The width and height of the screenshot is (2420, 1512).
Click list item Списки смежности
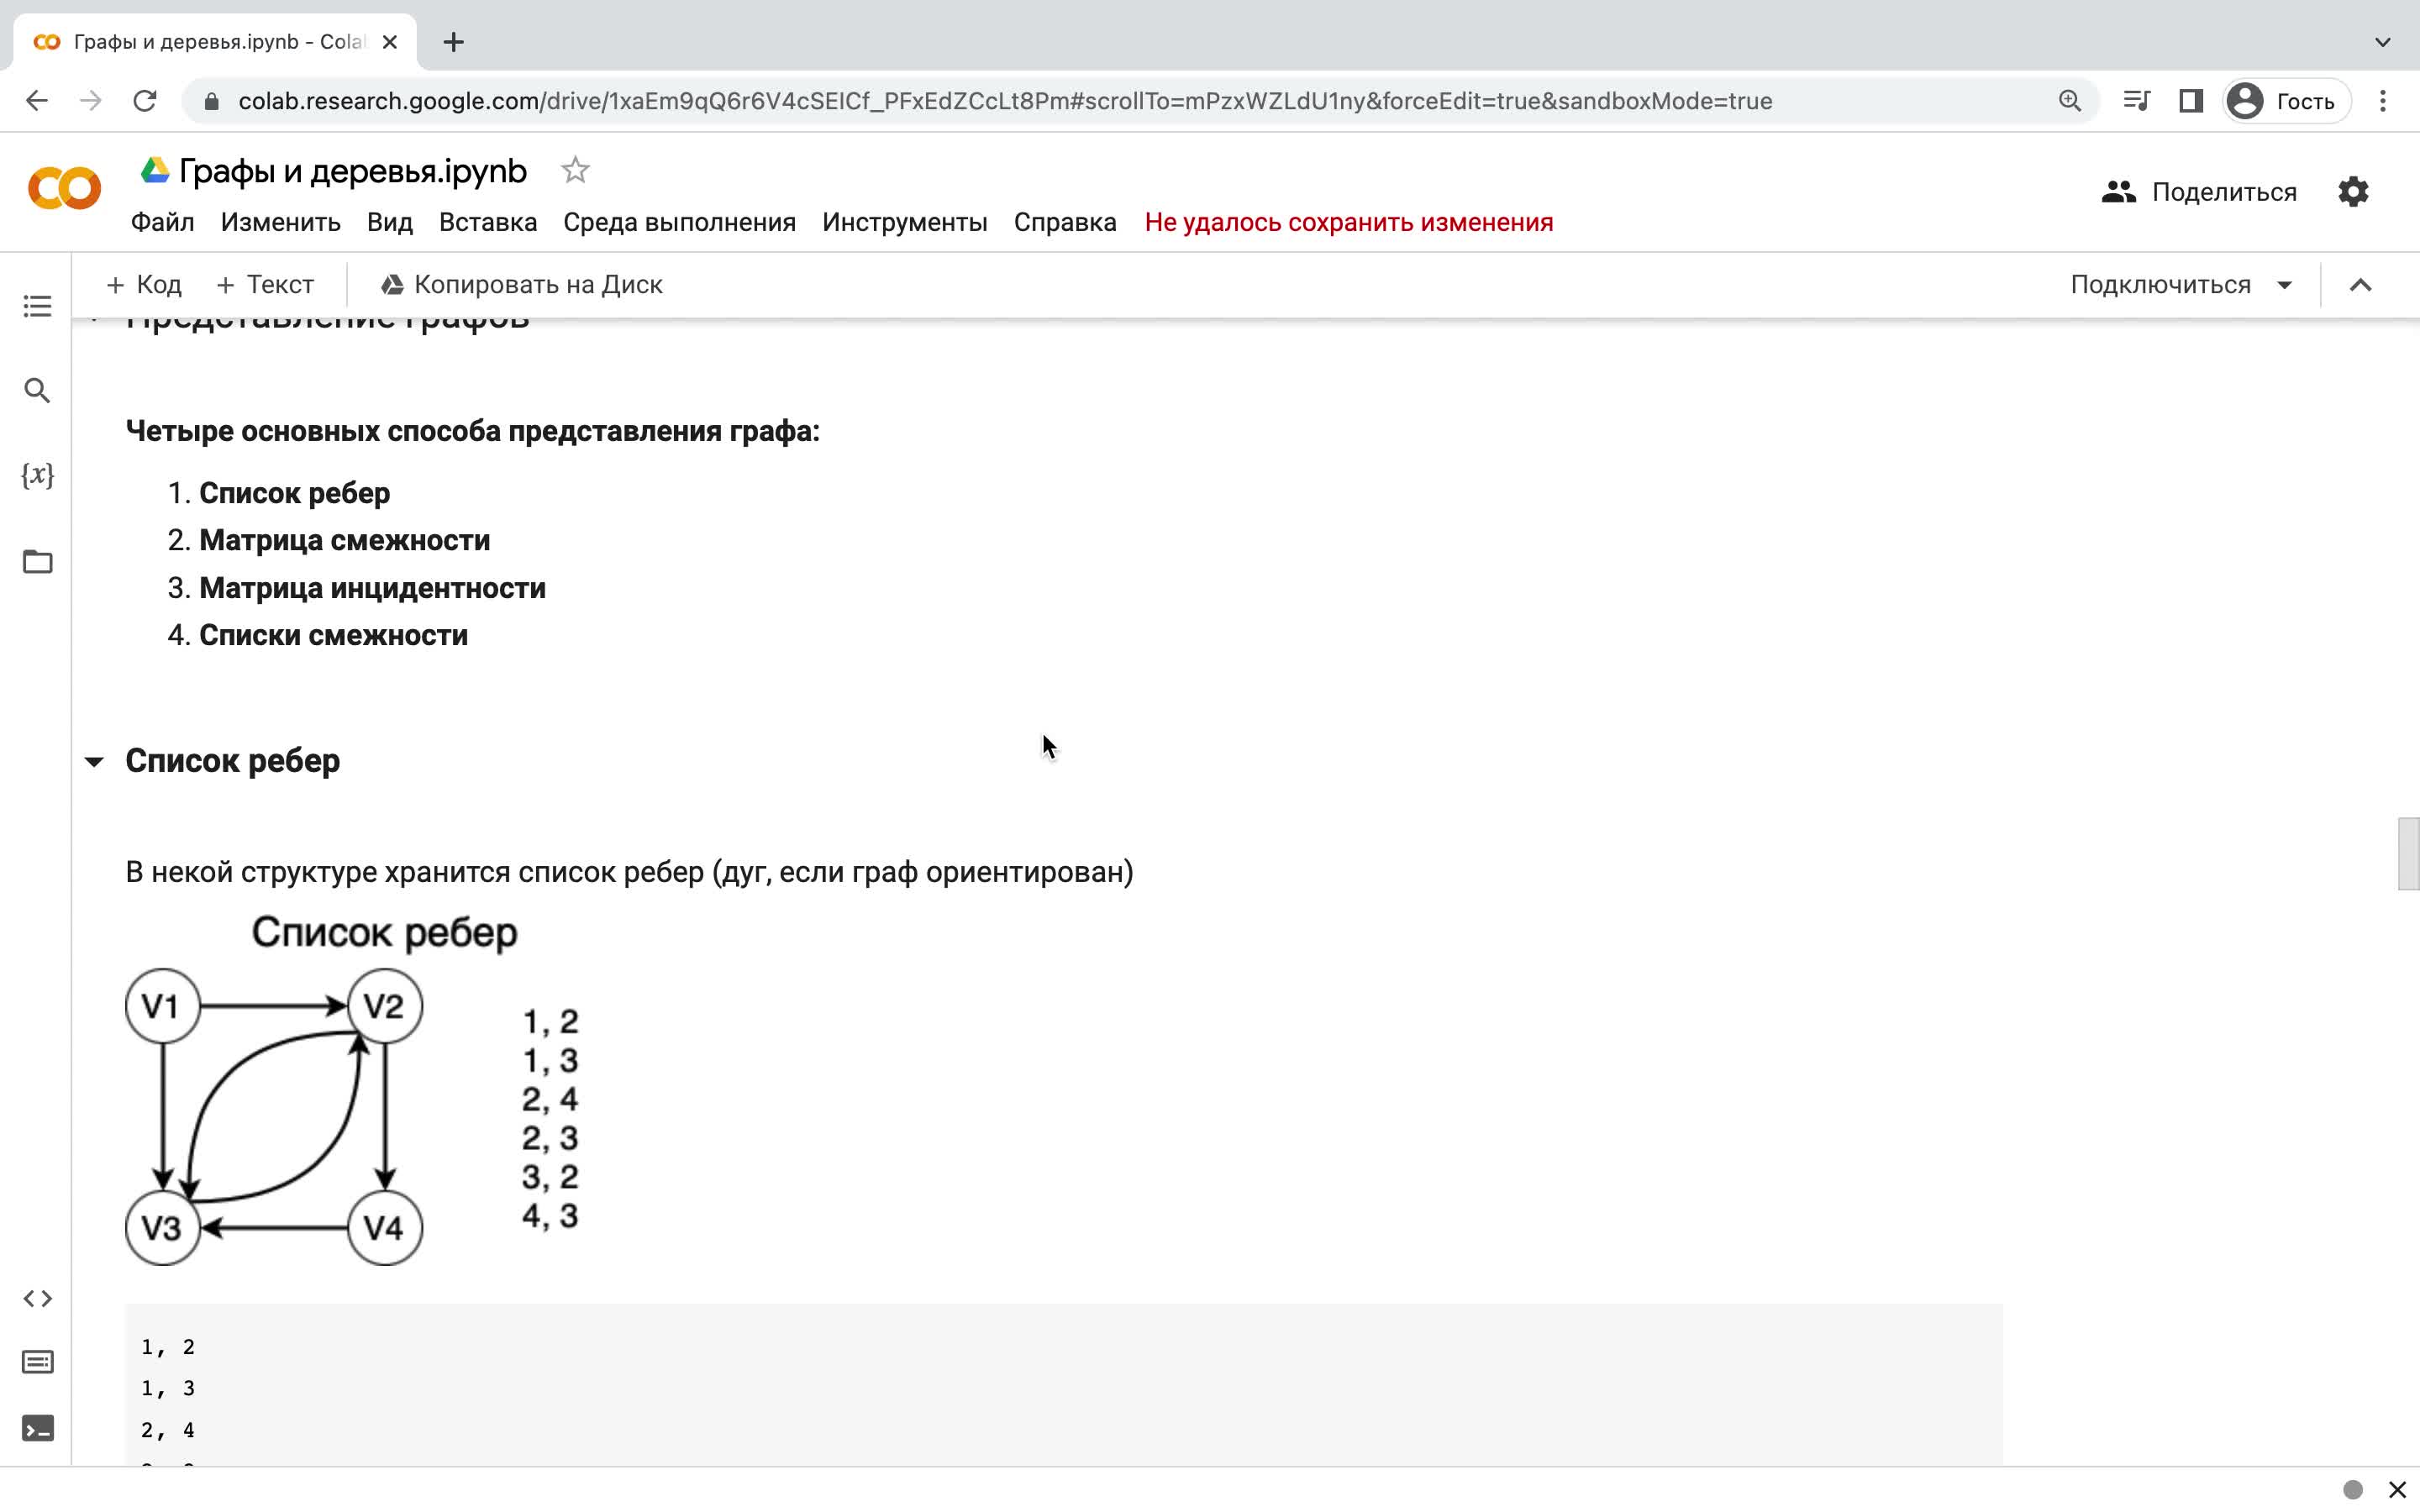[x=333, y=635]
